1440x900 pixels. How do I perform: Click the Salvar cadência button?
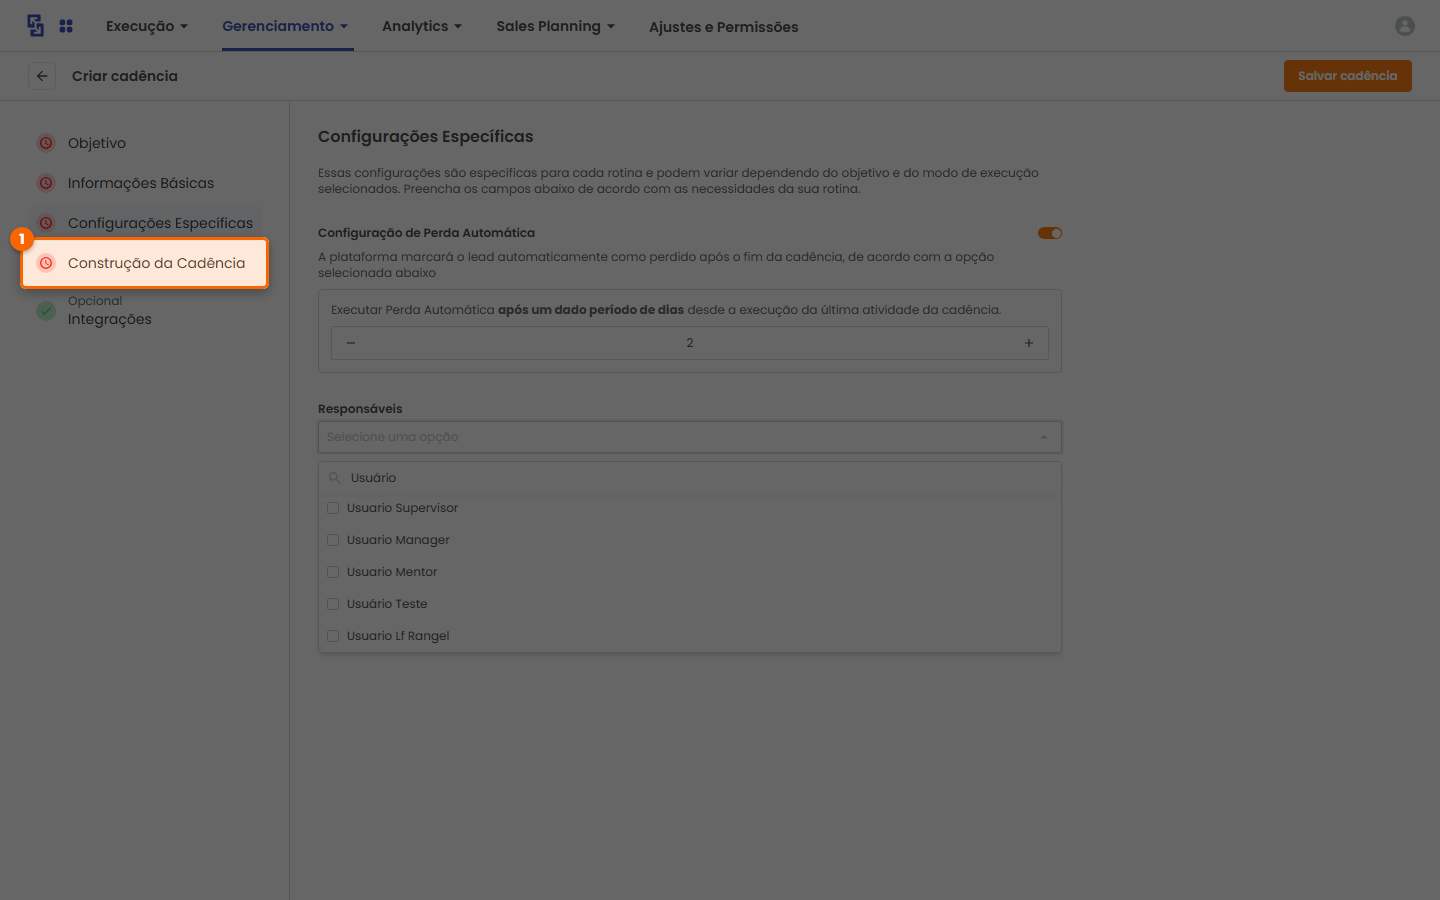tap(1348, 76)
